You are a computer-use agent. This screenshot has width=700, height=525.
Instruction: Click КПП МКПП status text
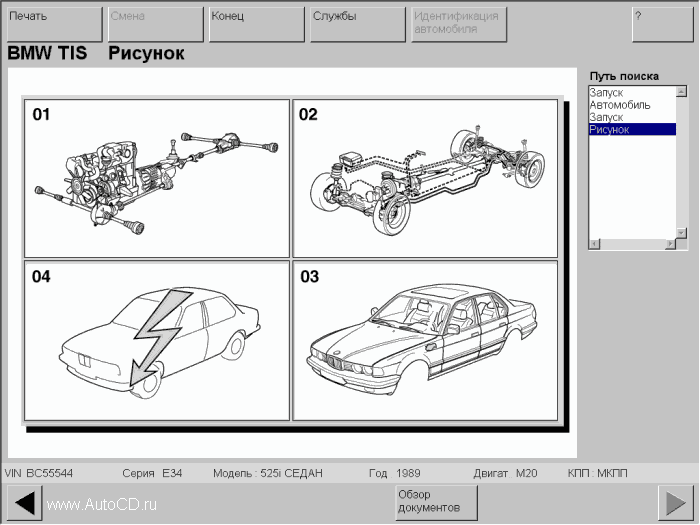597,473
